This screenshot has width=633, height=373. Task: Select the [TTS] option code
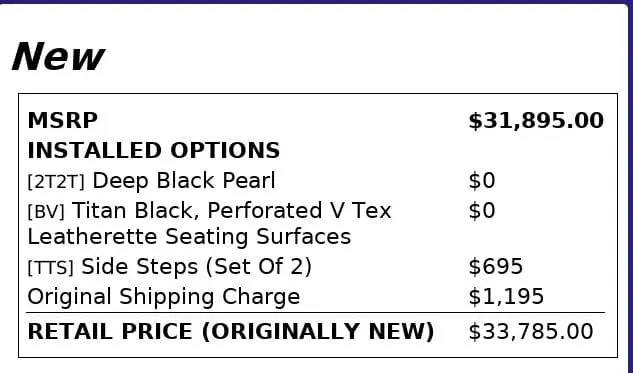pyautogui.click(x=50, y=268)
